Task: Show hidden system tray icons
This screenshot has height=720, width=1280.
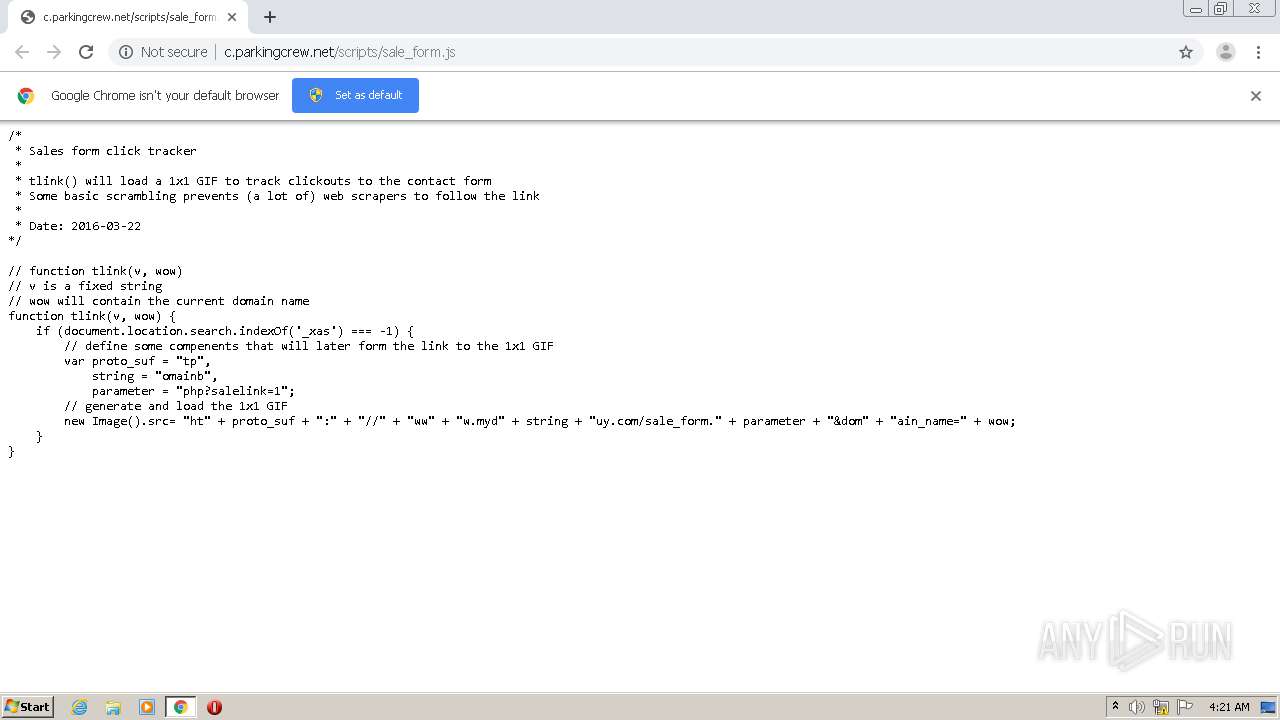Action: point(1115,707)
